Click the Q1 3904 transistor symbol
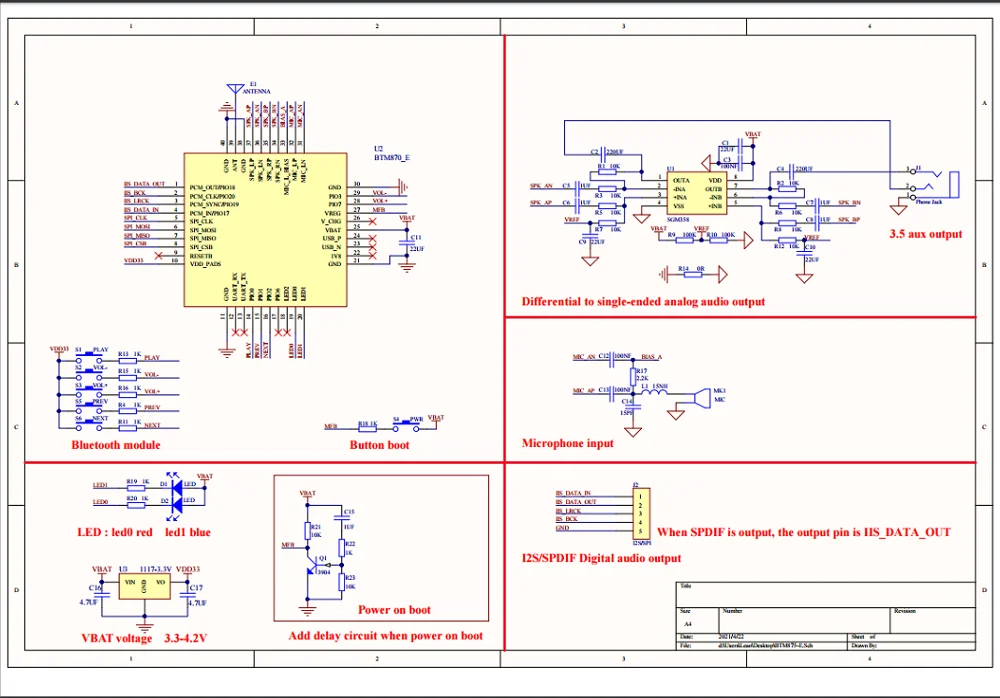 (x=315, y=567)
